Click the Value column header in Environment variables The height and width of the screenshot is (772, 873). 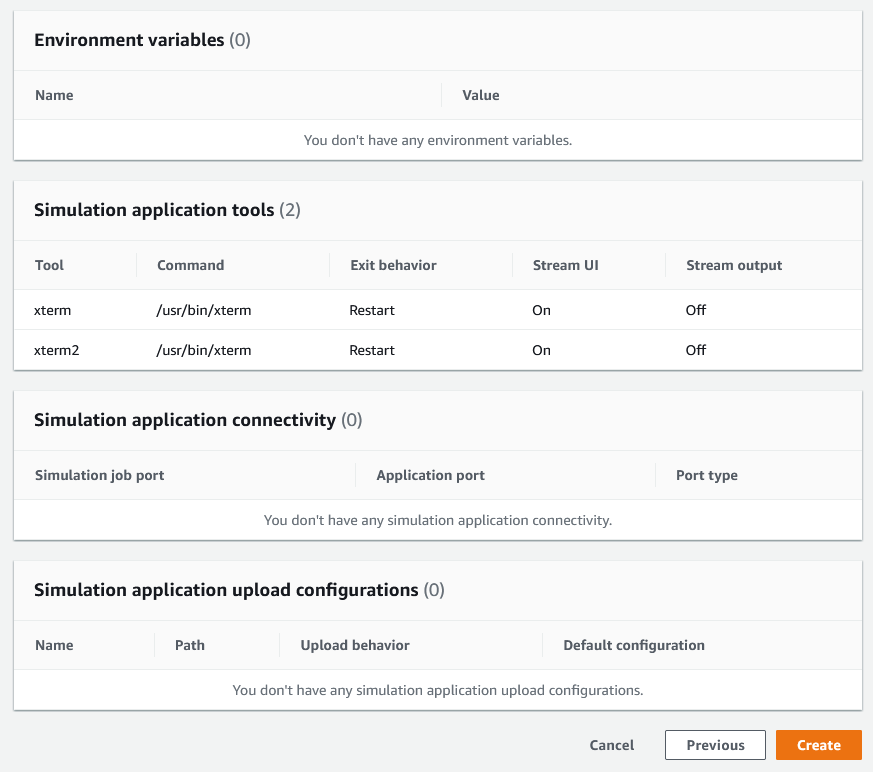tap(480, 95)
